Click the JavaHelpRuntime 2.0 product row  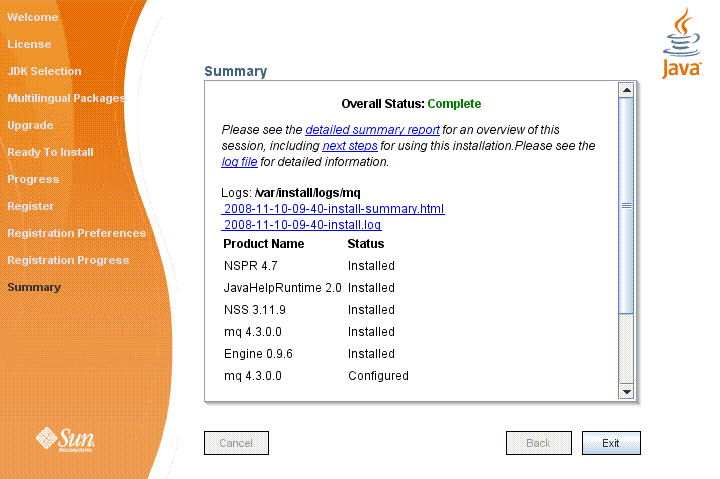click(x=309, y=288)
